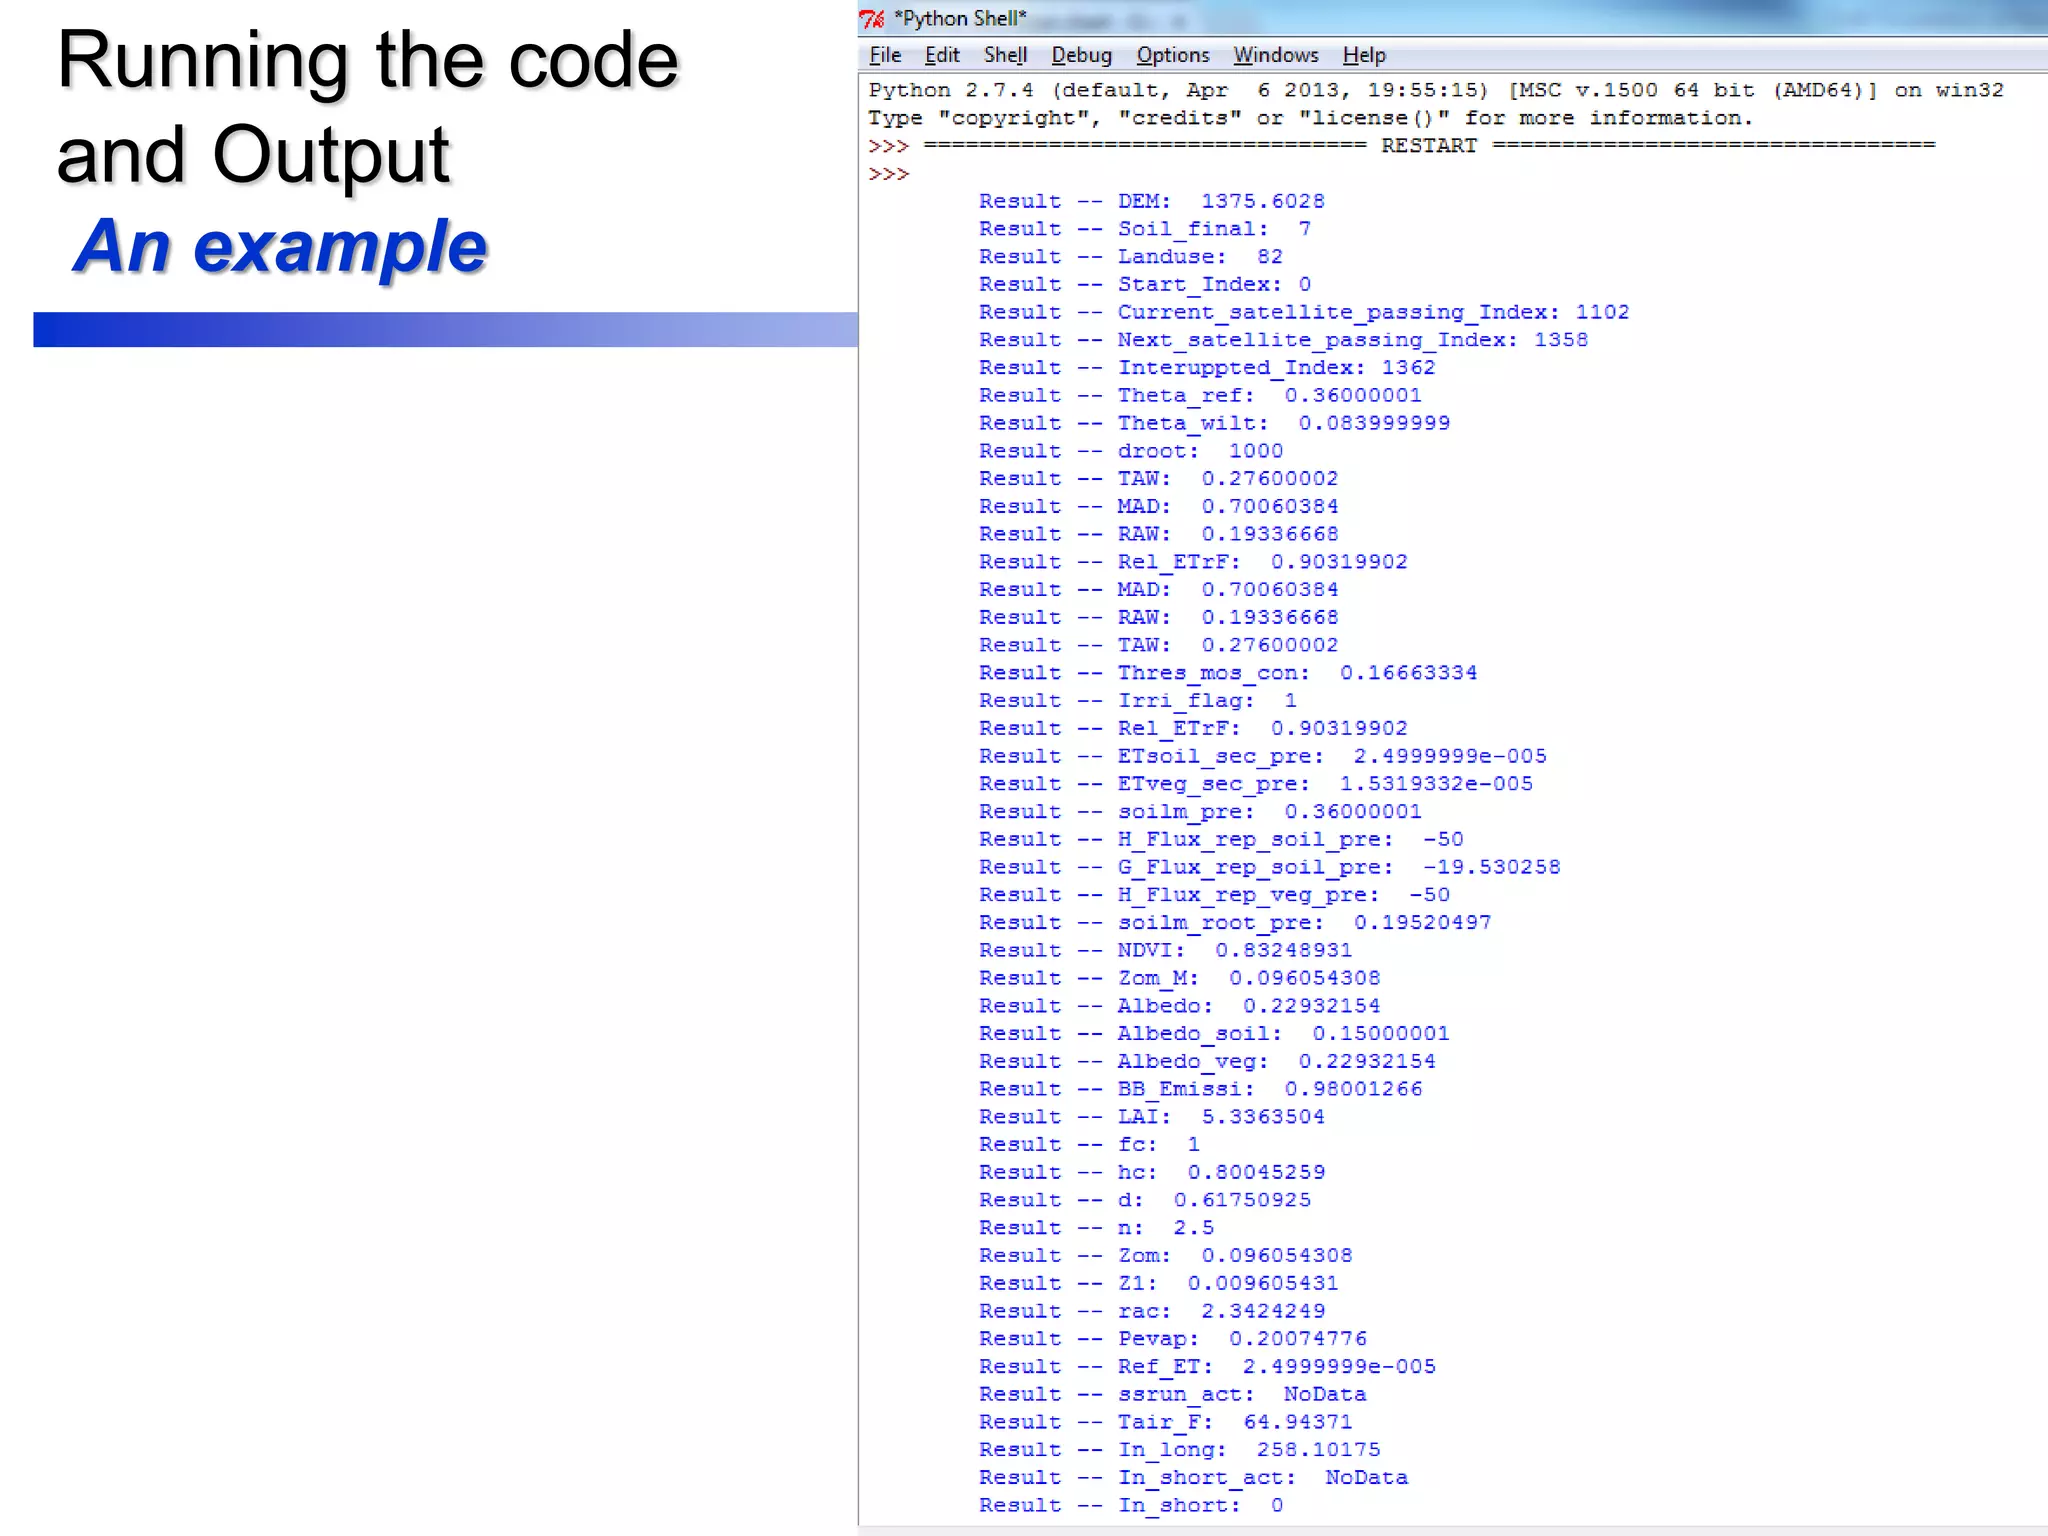The width and height of the screenshot is (2048, 1536).
Task: Click the 'Pevap: 0.20074776' result line
Action: [1172, 1339]
